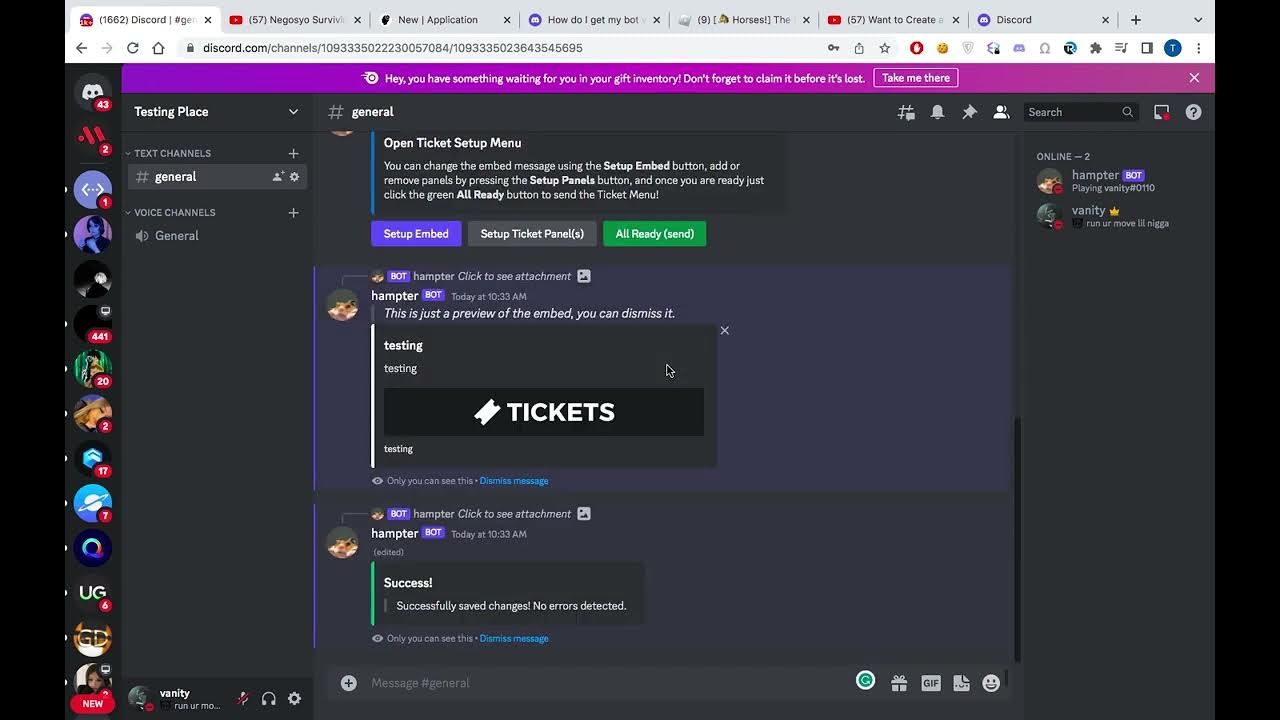Switch to the last Discord tab
Viewport: 1280px width, 720px height.
coord(1044,20)
